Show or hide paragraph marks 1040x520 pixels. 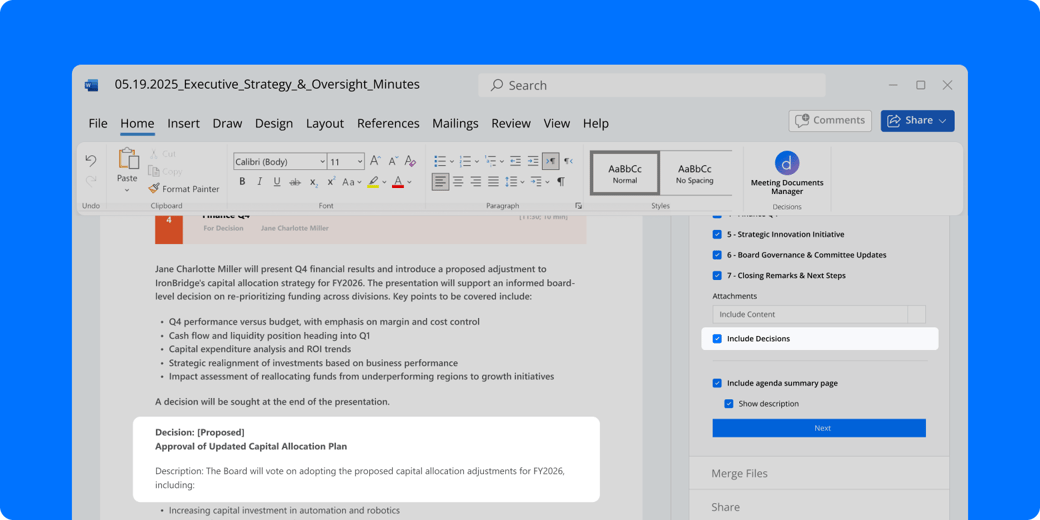(x=561, y=181)
